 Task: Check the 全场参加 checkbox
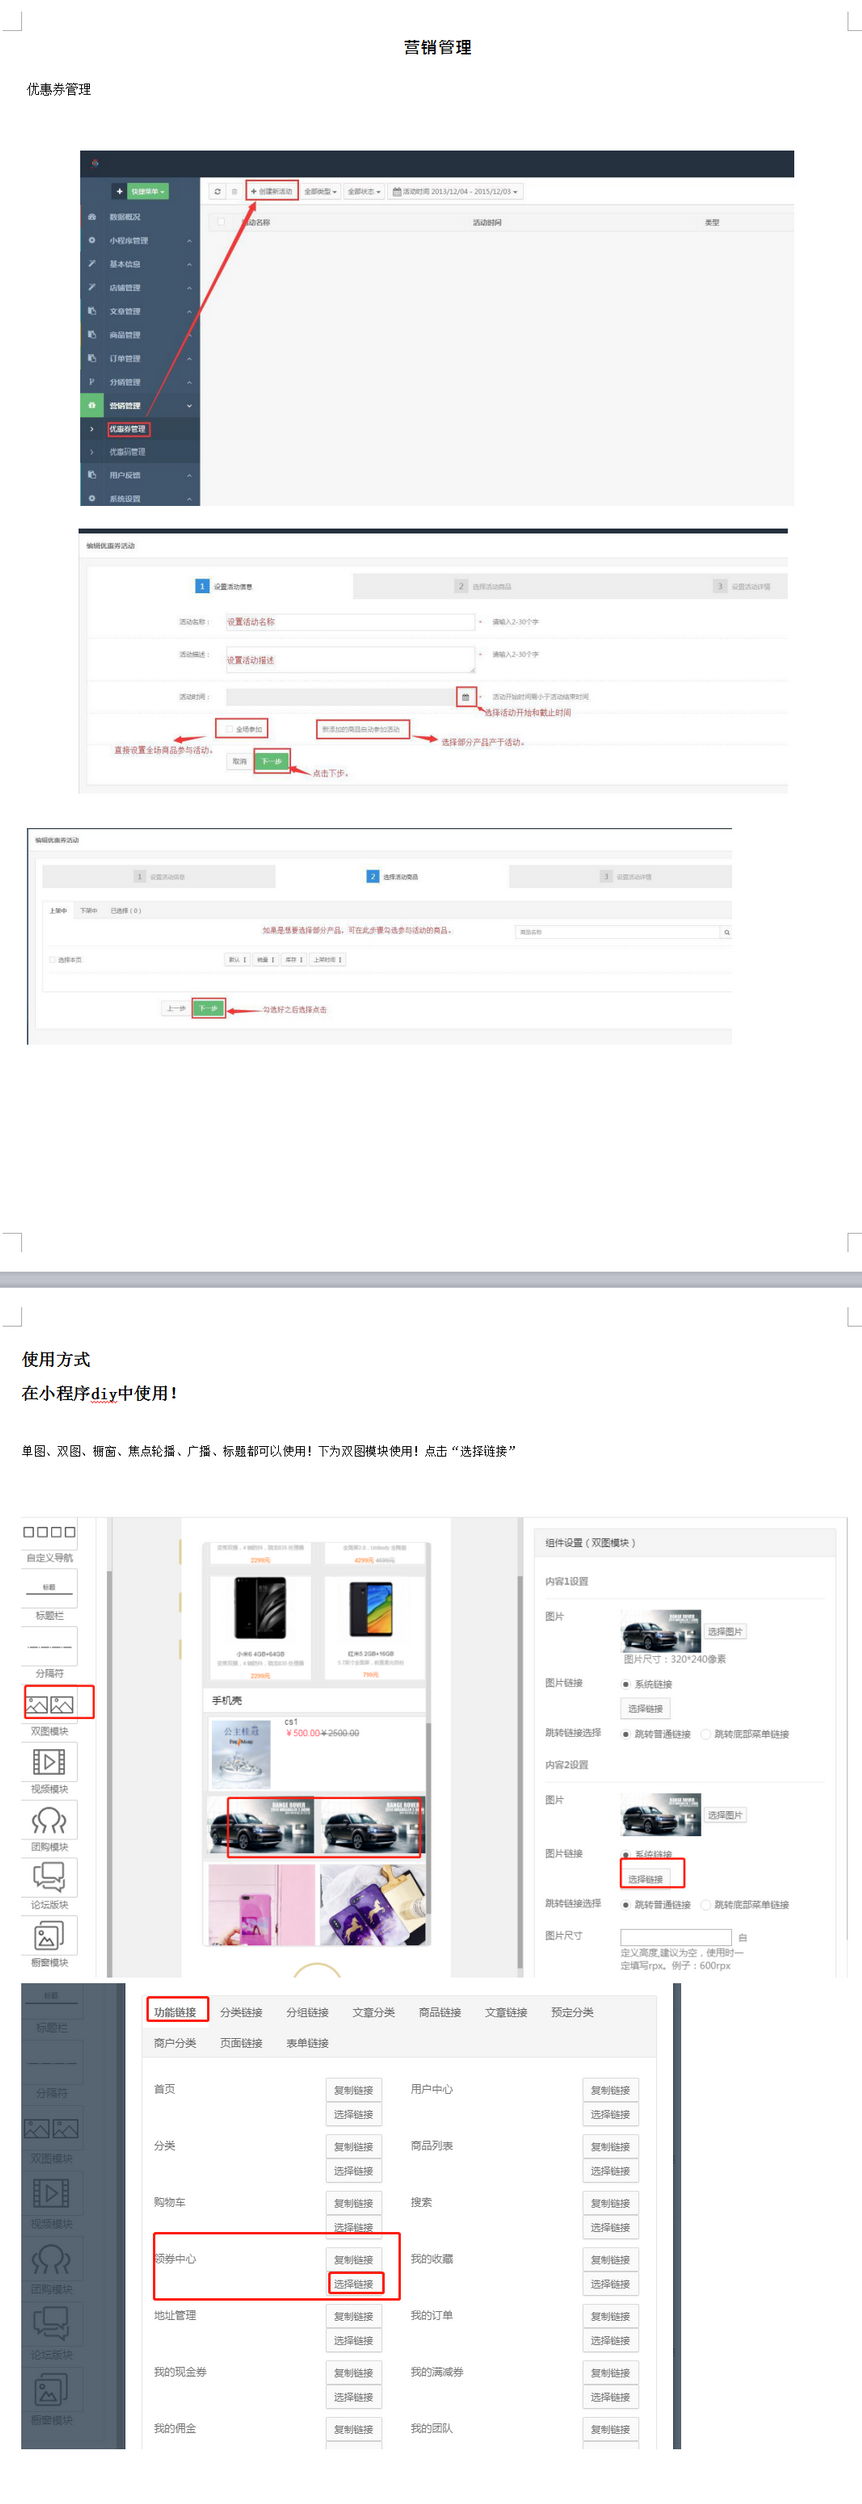pyautogui.click(x=230, y=729)
